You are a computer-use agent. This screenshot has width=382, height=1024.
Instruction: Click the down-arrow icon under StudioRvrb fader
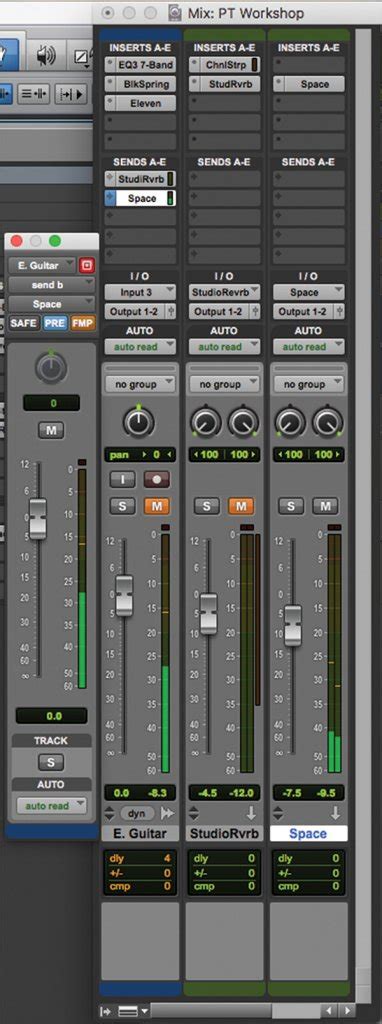pos(251,813)
